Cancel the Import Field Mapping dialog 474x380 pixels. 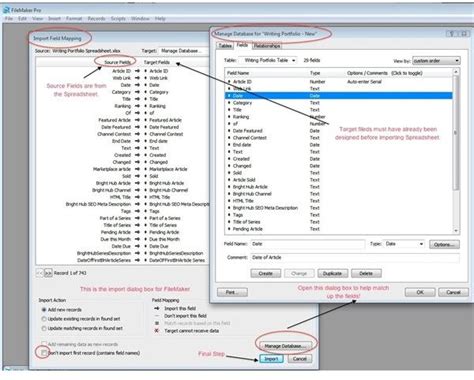[300, 359]
